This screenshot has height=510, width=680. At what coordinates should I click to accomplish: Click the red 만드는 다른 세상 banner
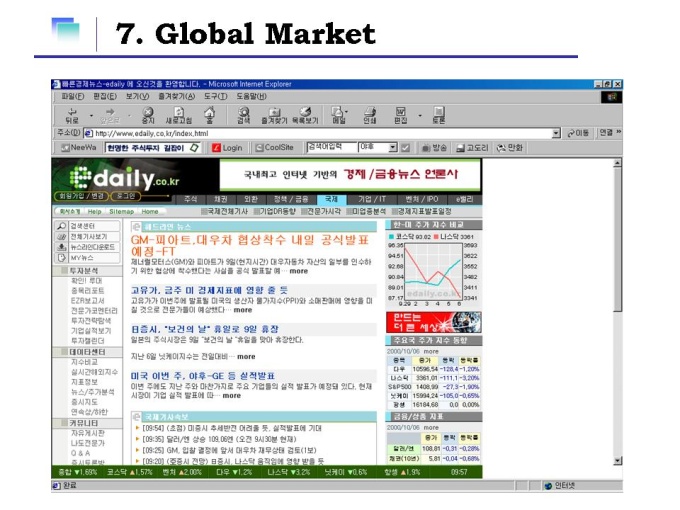pyautogui.click(x=433, y=322)
